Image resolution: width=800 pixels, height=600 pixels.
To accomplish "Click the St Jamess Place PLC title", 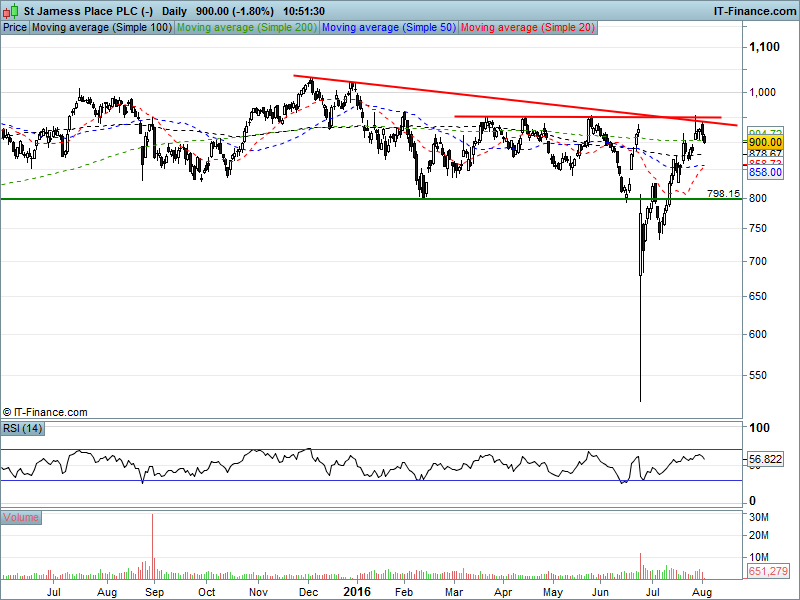I will [x=88, y=11].
